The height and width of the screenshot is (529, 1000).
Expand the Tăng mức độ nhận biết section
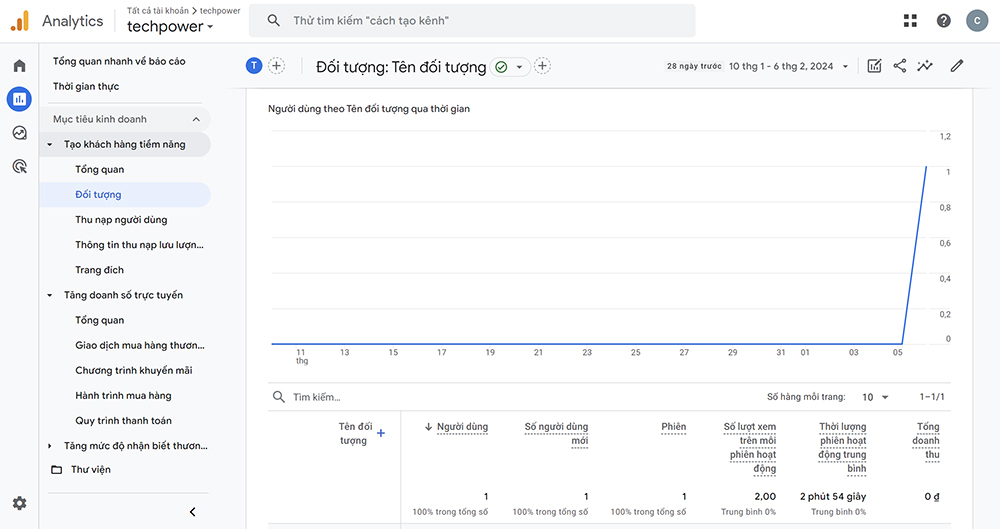[x=50, y=446]
